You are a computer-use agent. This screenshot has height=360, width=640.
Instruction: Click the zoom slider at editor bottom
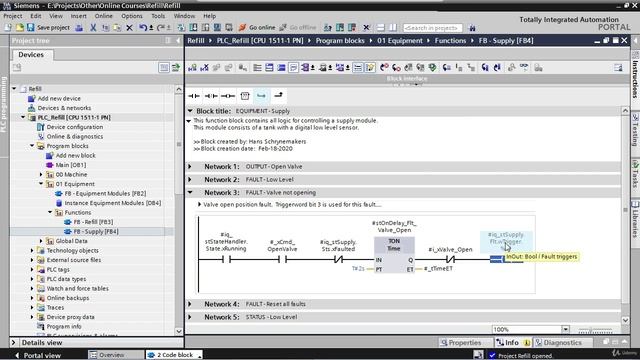tap(595, 330)
